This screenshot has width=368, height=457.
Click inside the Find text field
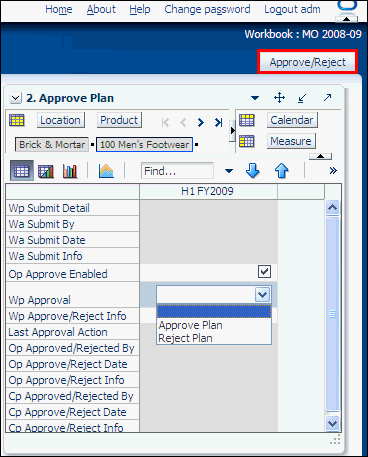177,171
